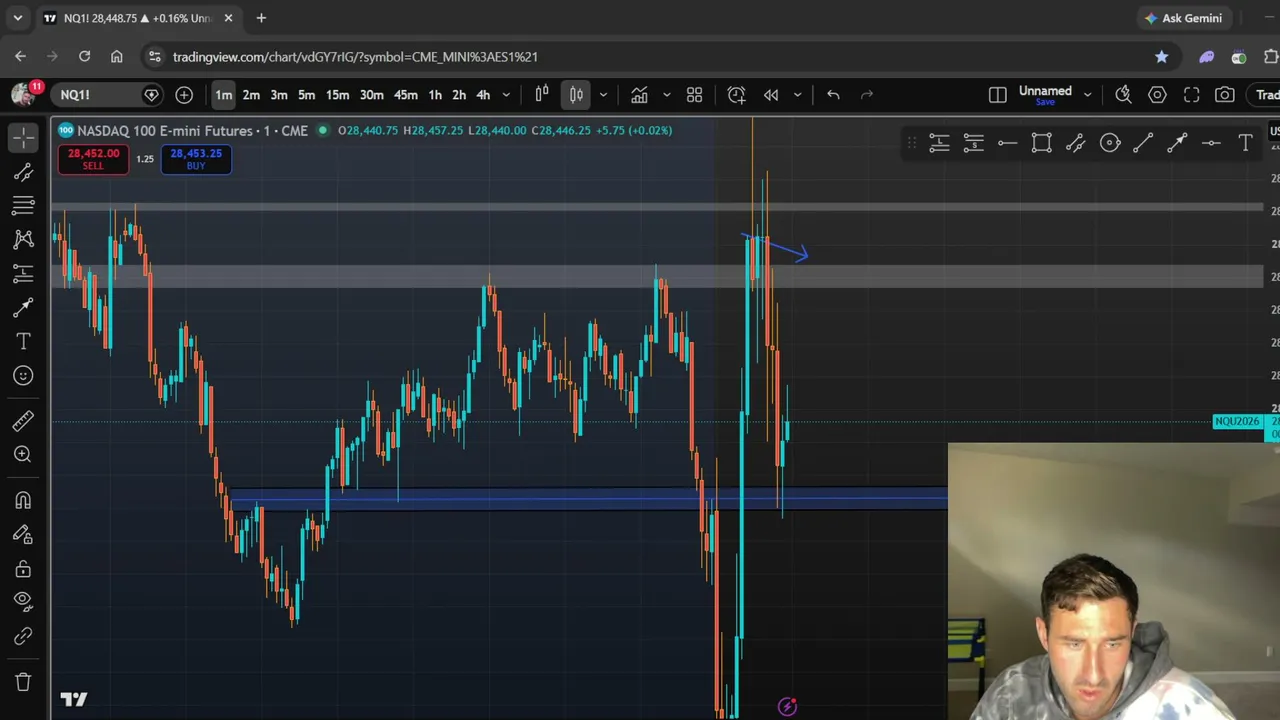This screenshot has width=1280, height=720.
Task: Start bar replay mode
Action: coord(771,95)
